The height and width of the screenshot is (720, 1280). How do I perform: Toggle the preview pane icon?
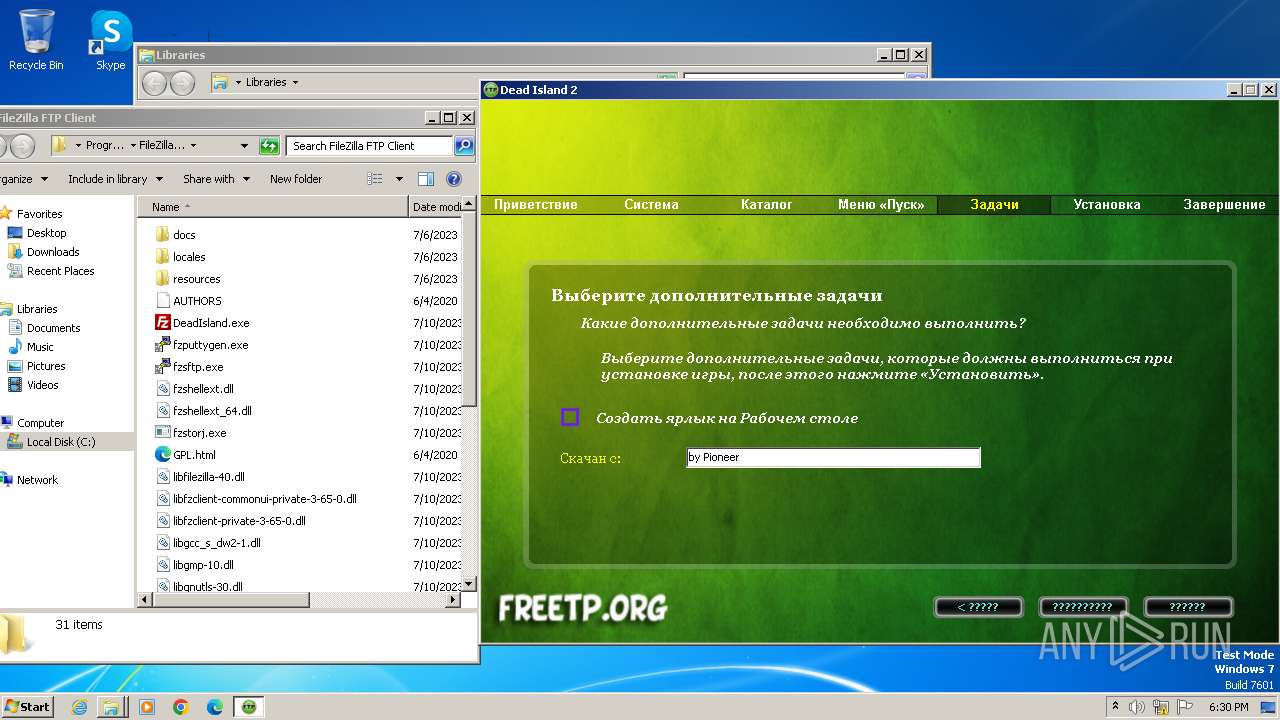tap(426, 179)
